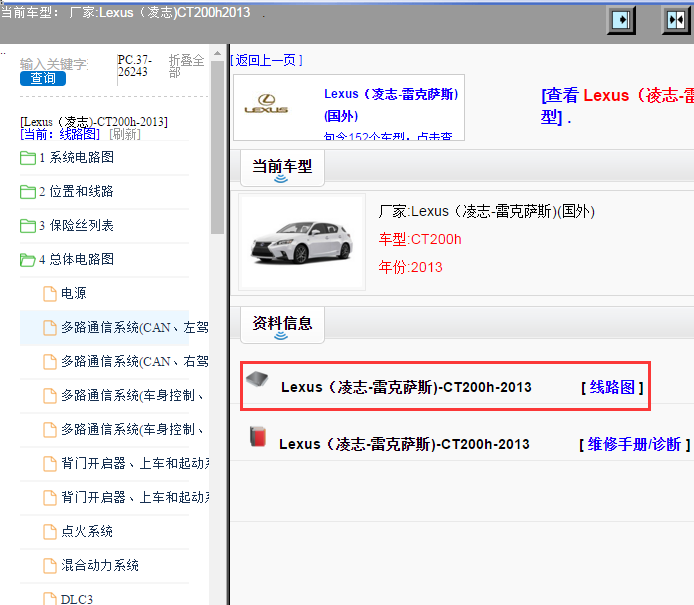Click document icon next to DLC3
This screenshot has width=694, height=605.
pyautogui.click(x=50, y=598)
